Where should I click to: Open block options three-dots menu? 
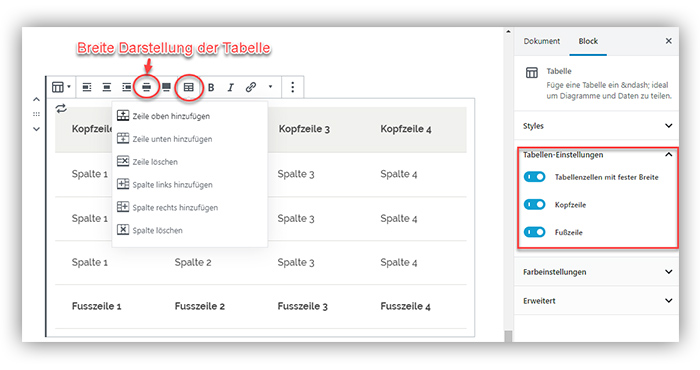(x=292, y=87)
